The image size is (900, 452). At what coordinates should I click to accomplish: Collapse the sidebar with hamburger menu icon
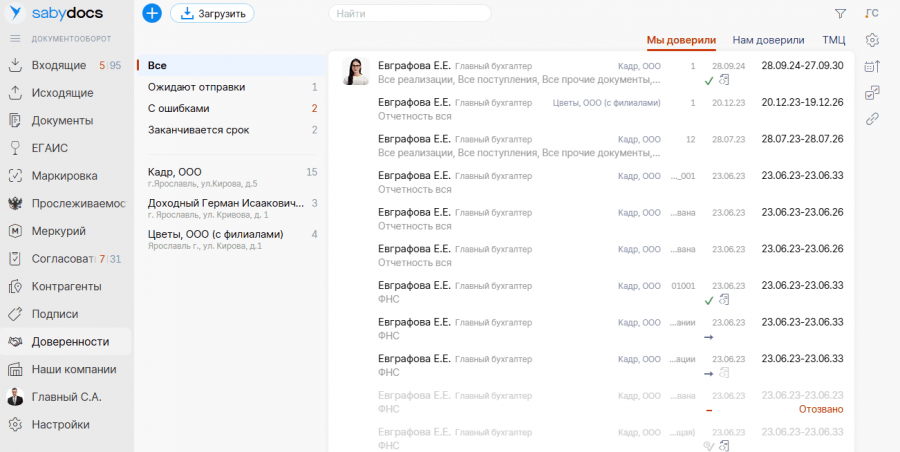[15, 39]
